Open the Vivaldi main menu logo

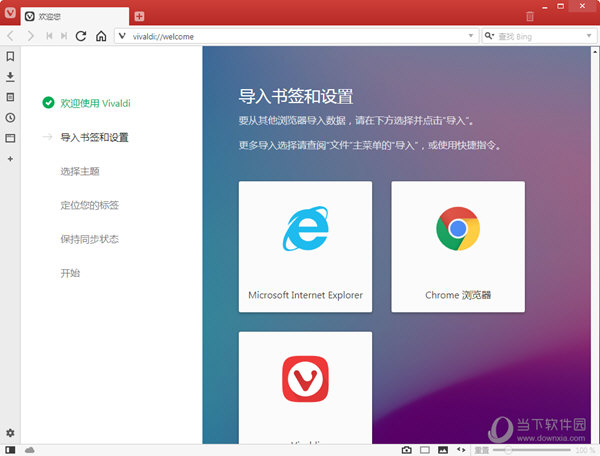(10, 13)
